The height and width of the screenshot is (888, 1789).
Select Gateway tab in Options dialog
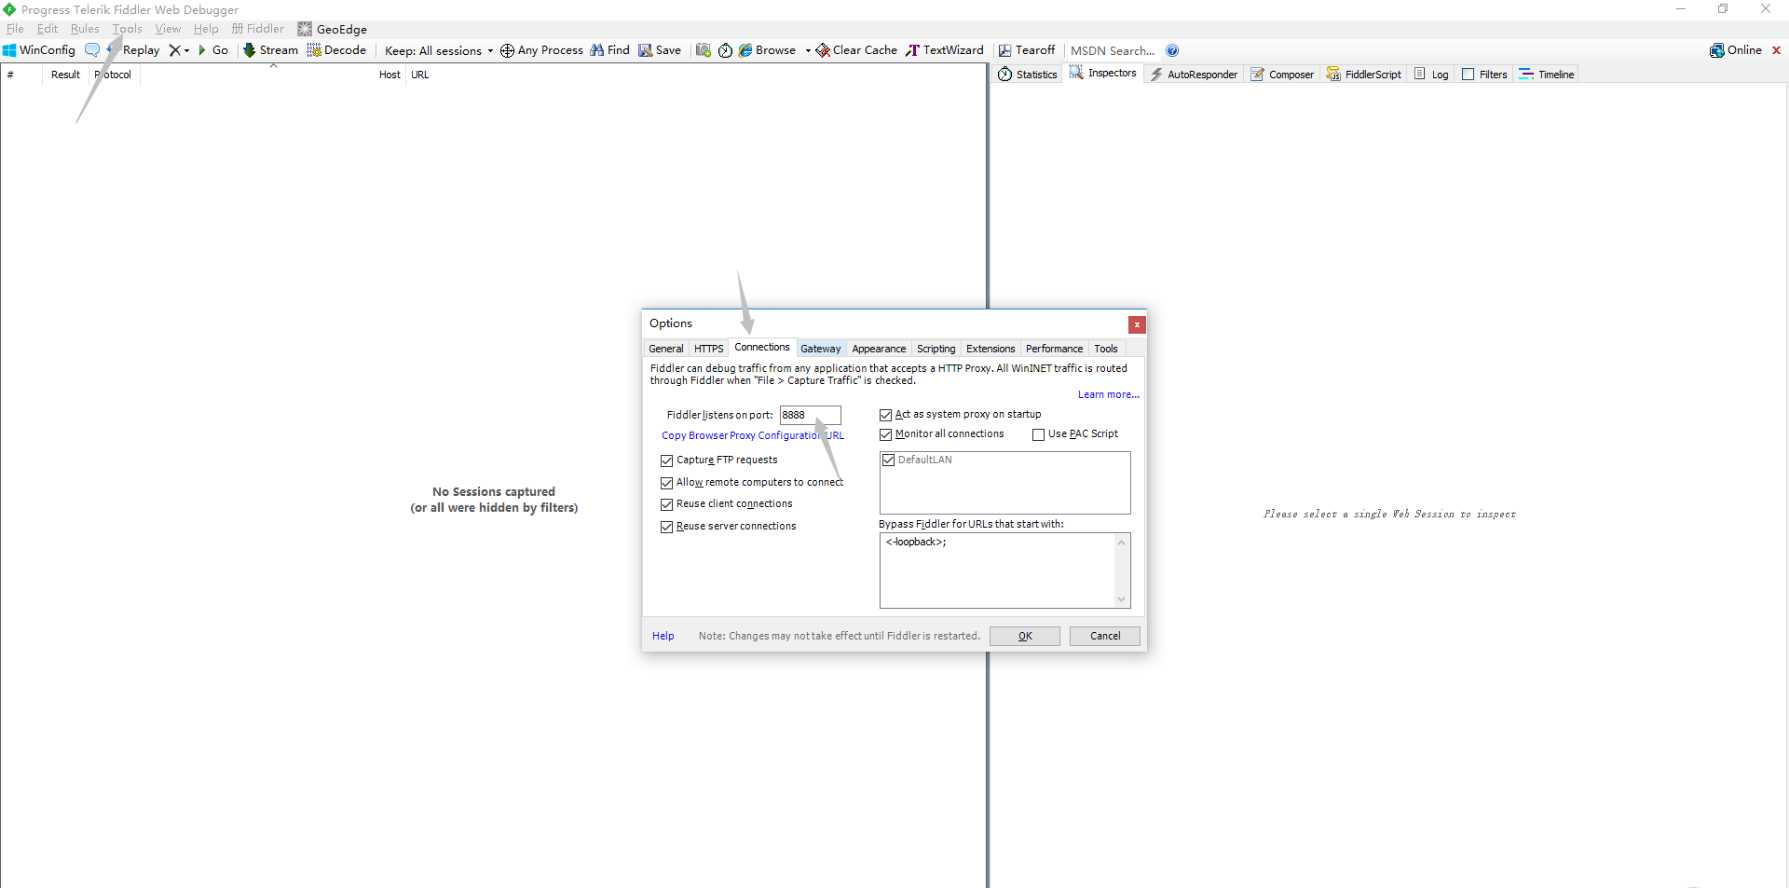[820, 349]
